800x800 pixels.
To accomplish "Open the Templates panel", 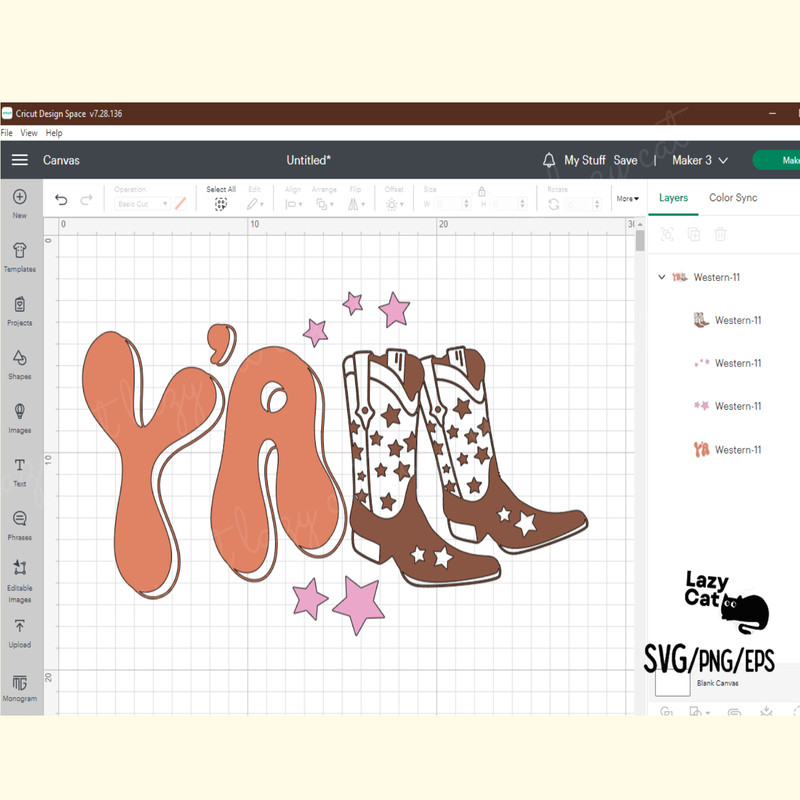I will (19, 256).
